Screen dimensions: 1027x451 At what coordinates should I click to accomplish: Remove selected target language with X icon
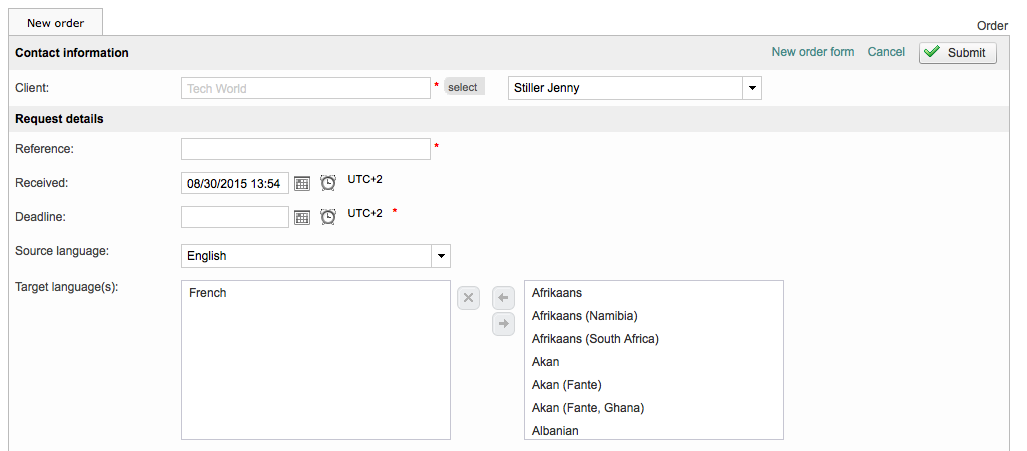469,297
